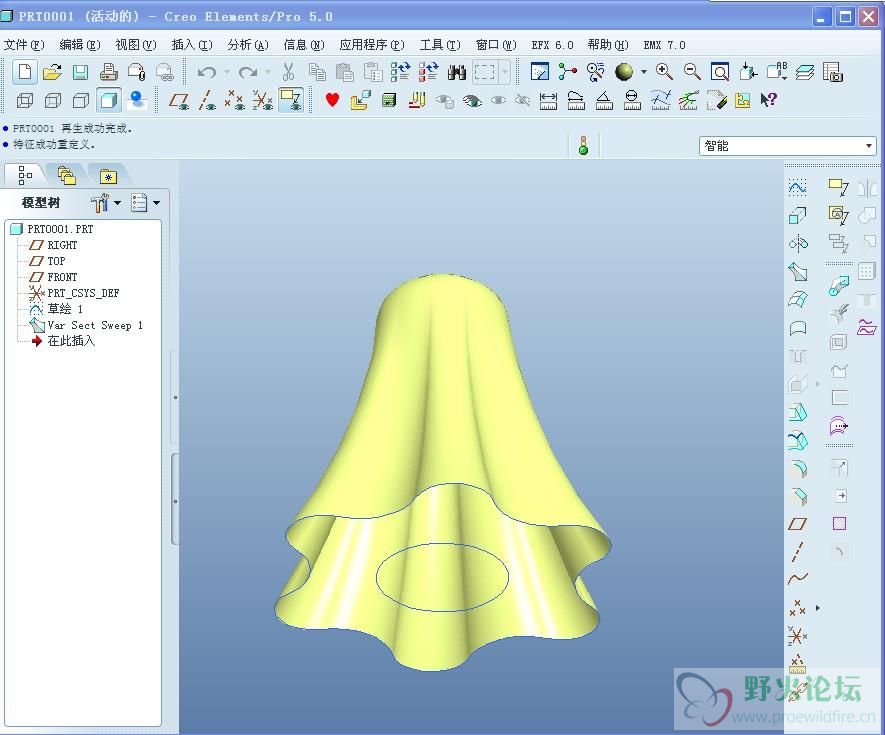Select the RIGHT datum plane
The height and width of the screenshot is (735, 885).
62,245
